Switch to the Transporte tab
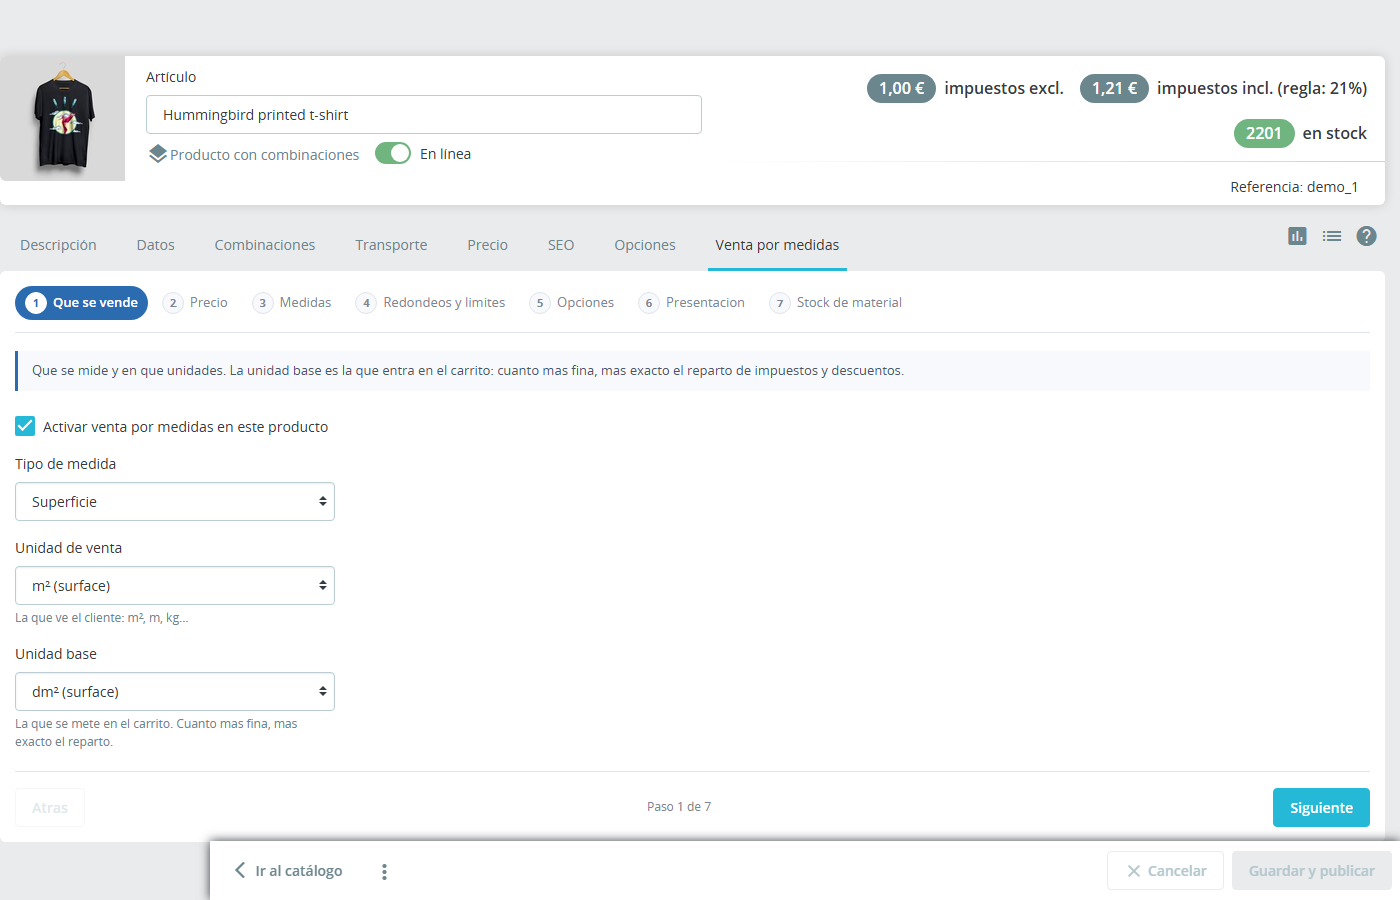The height and width of the screenshot is (900, 1400). pyautogui.click(x=391, y=245)
